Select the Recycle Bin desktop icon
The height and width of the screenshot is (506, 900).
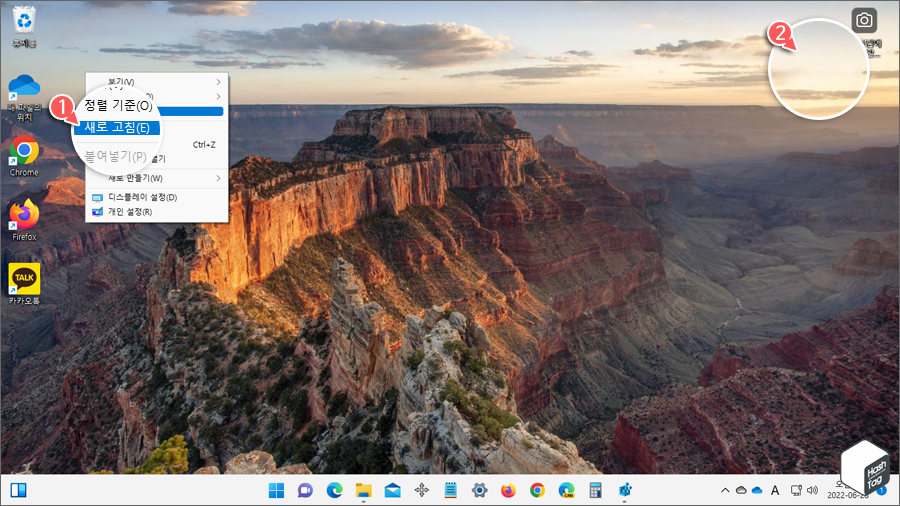(x=24, y=26)
